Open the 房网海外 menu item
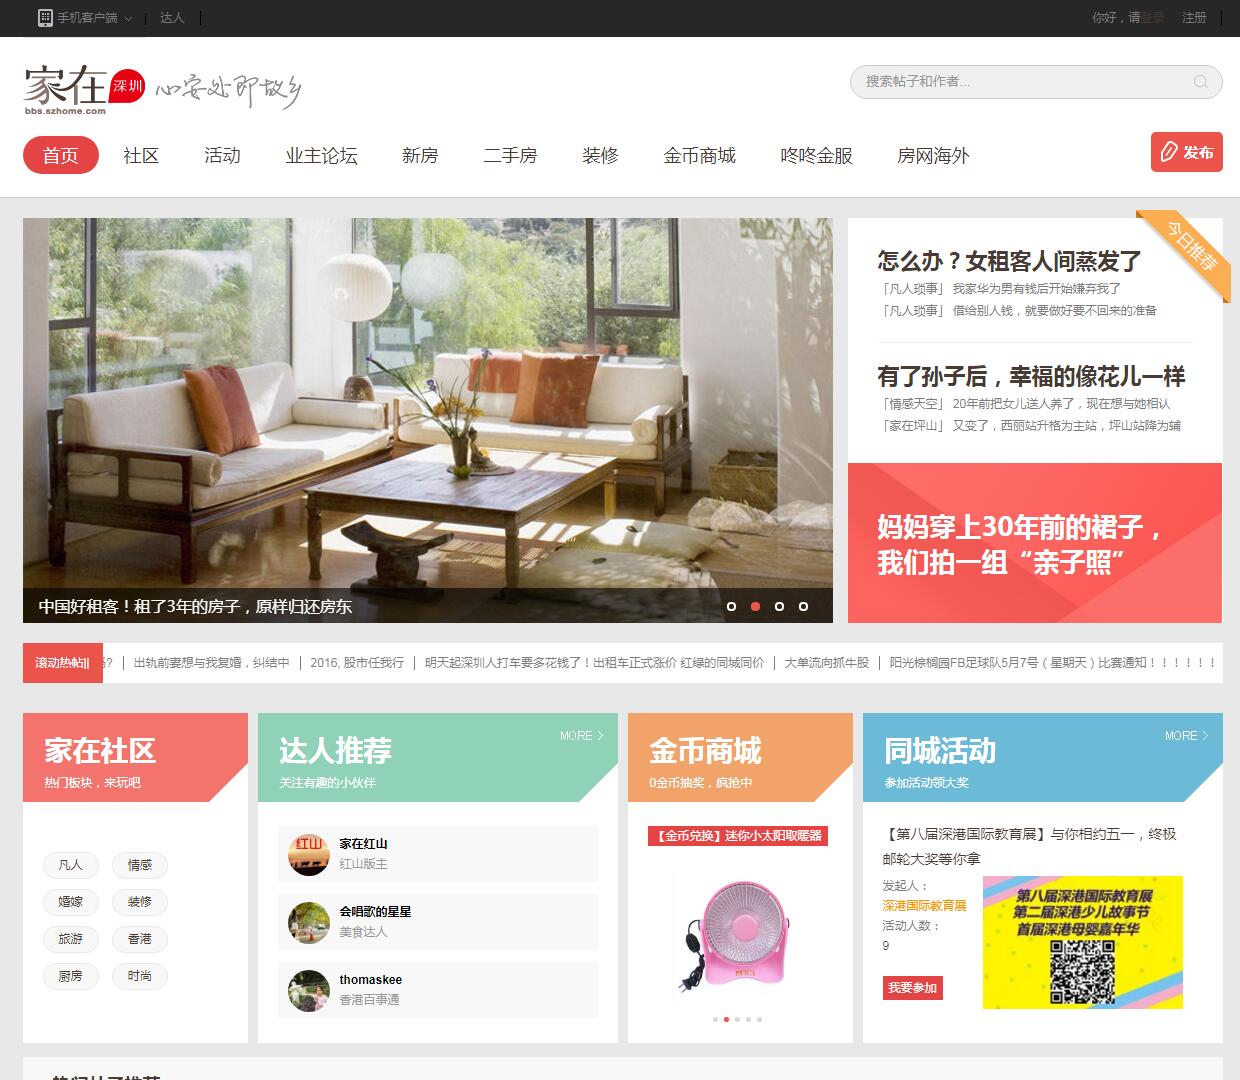Screen dimensions: 1240x1080 tap(933, 155)
